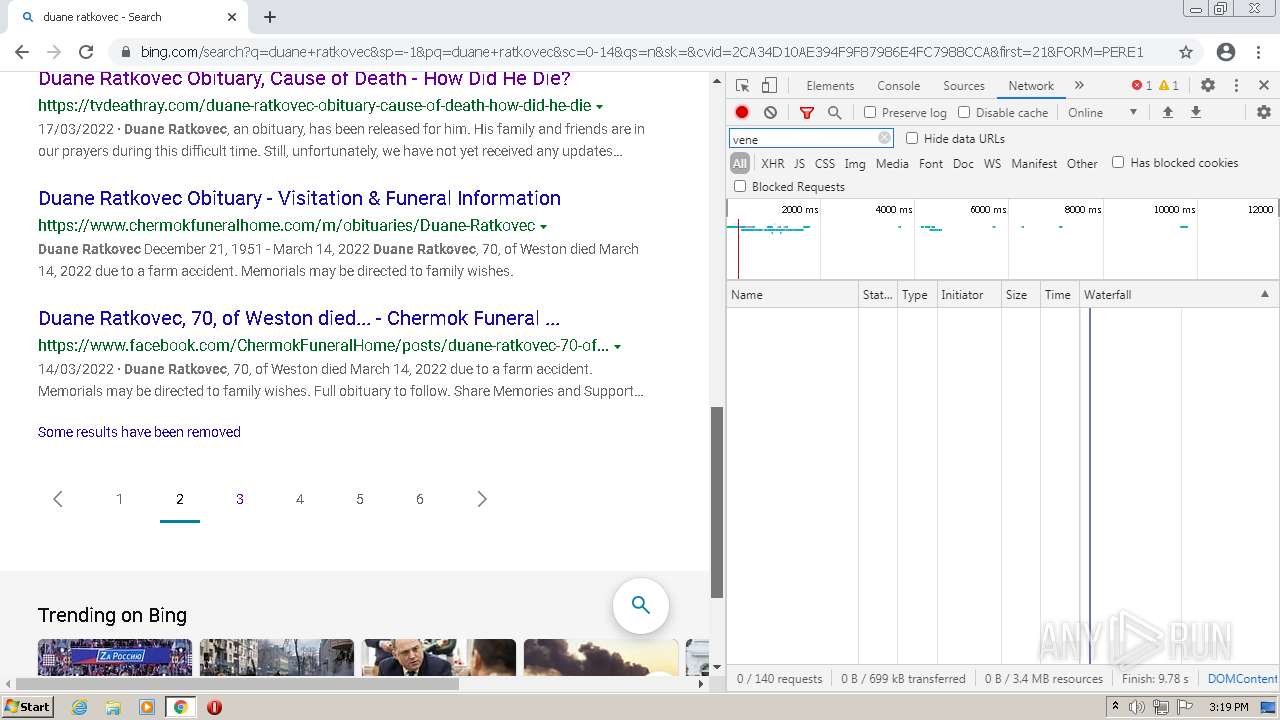Open the DevTools network search
1280x720 pixels.
click(x=834, y=113)
